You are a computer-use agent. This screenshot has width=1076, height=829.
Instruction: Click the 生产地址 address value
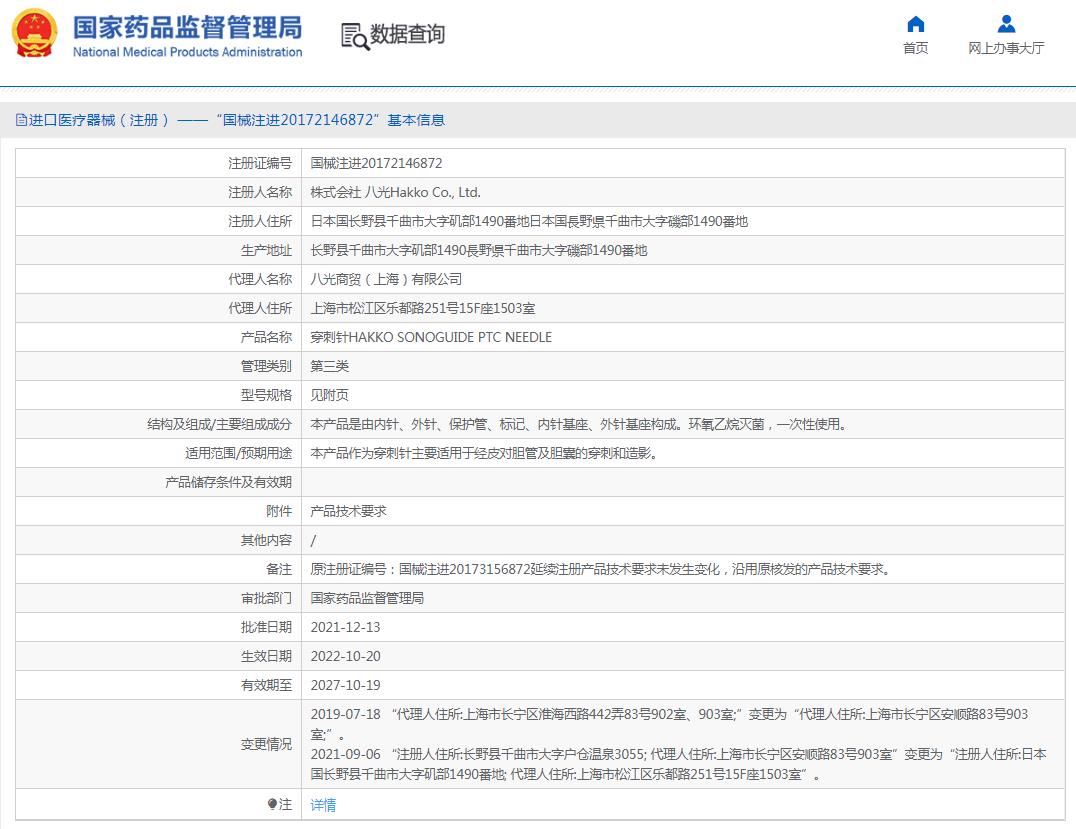point(479,250)
